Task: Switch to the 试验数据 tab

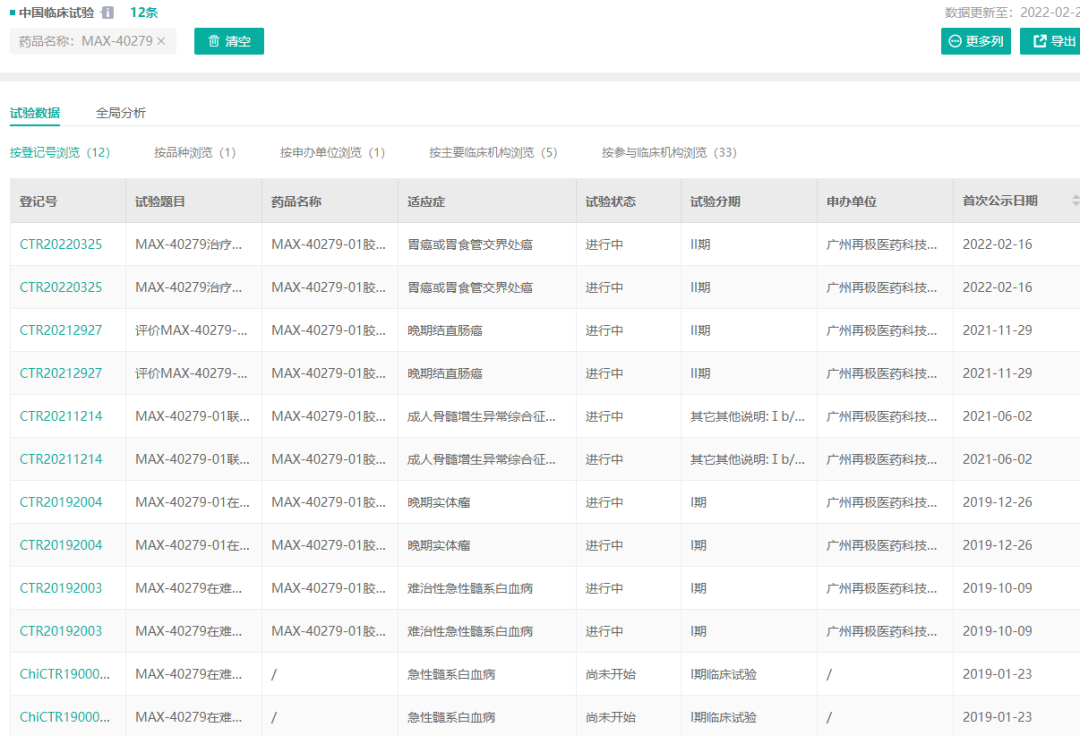Action: pos(35,113)
